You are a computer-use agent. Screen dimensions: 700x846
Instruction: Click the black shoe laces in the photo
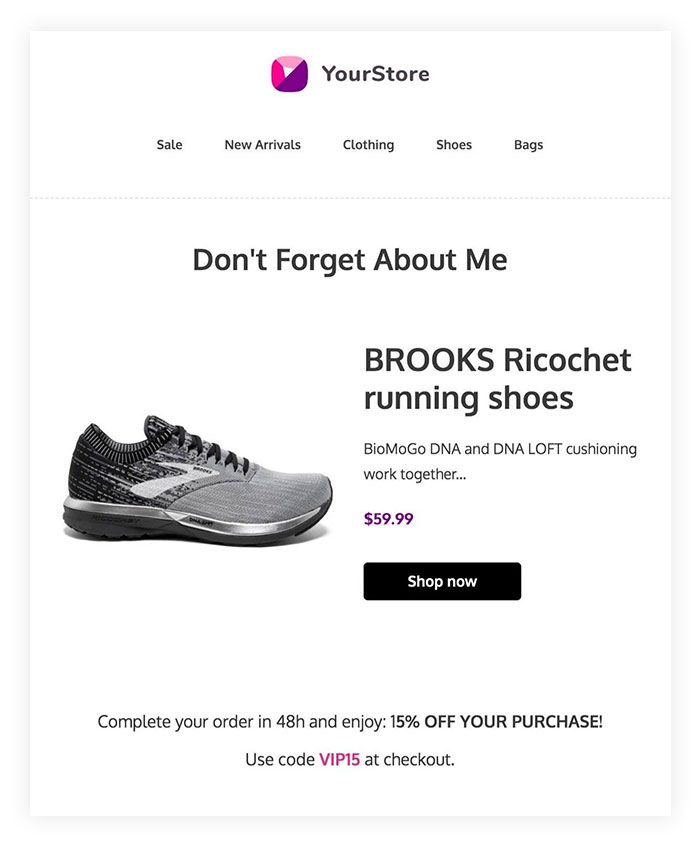click(x=210, y=448)
